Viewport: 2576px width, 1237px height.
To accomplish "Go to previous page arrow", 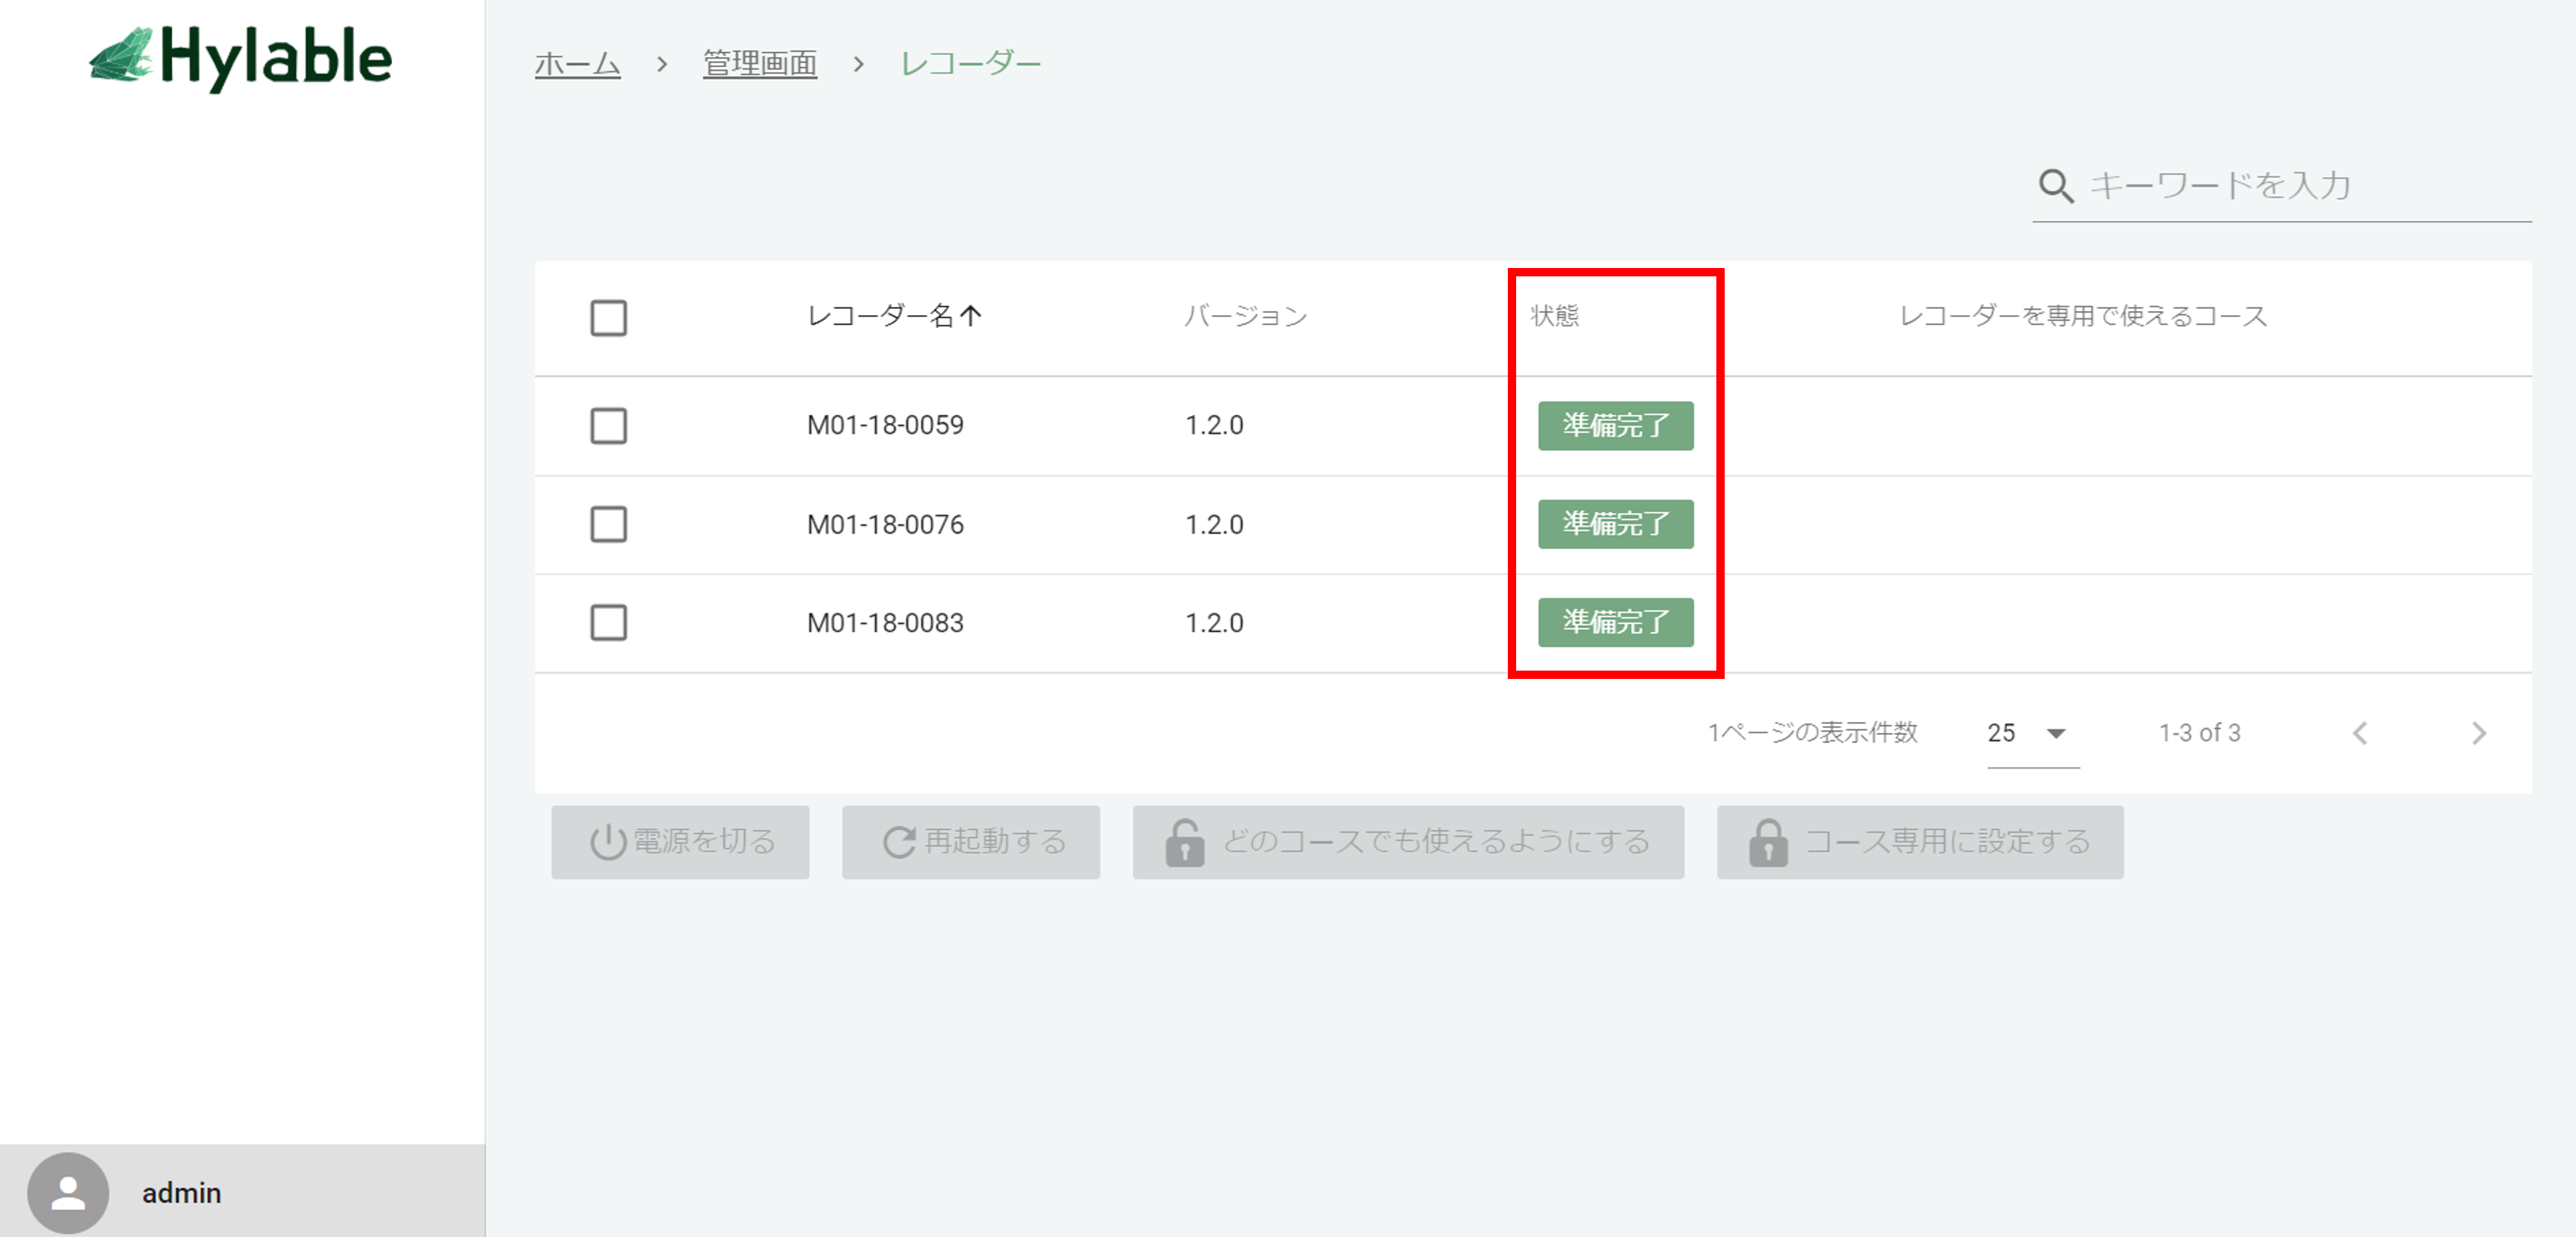I will pos(2360,733).
